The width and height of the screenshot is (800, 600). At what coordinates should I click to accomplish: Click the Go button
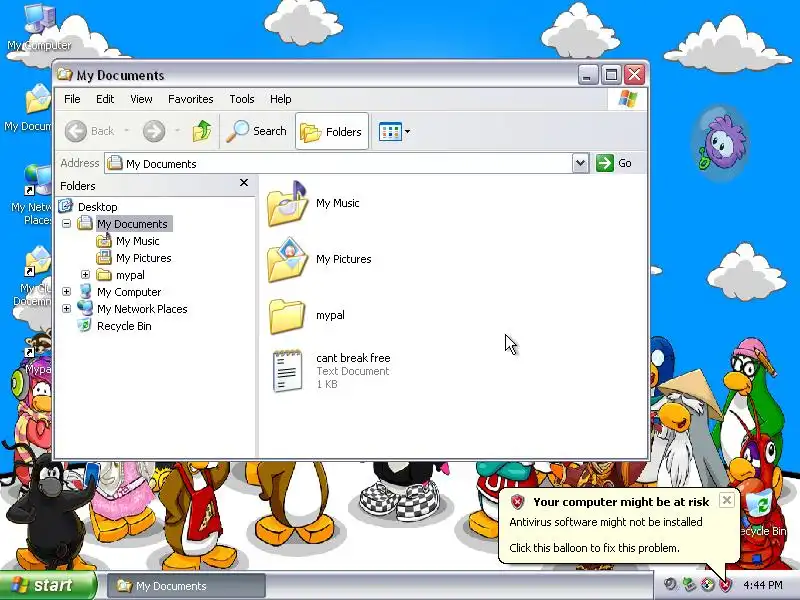click(x=614, y=163)
